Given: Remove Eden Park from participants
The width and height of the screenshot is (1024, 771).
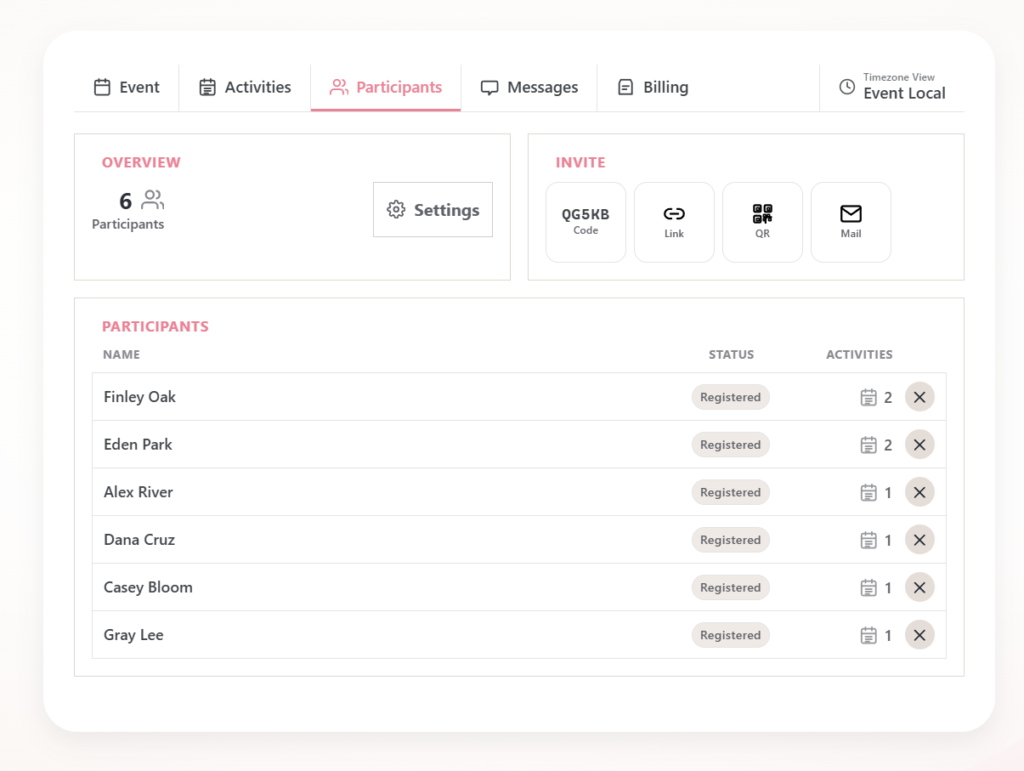Looking at the screenshot, I should pyautogui.click(x=920, y=445).
